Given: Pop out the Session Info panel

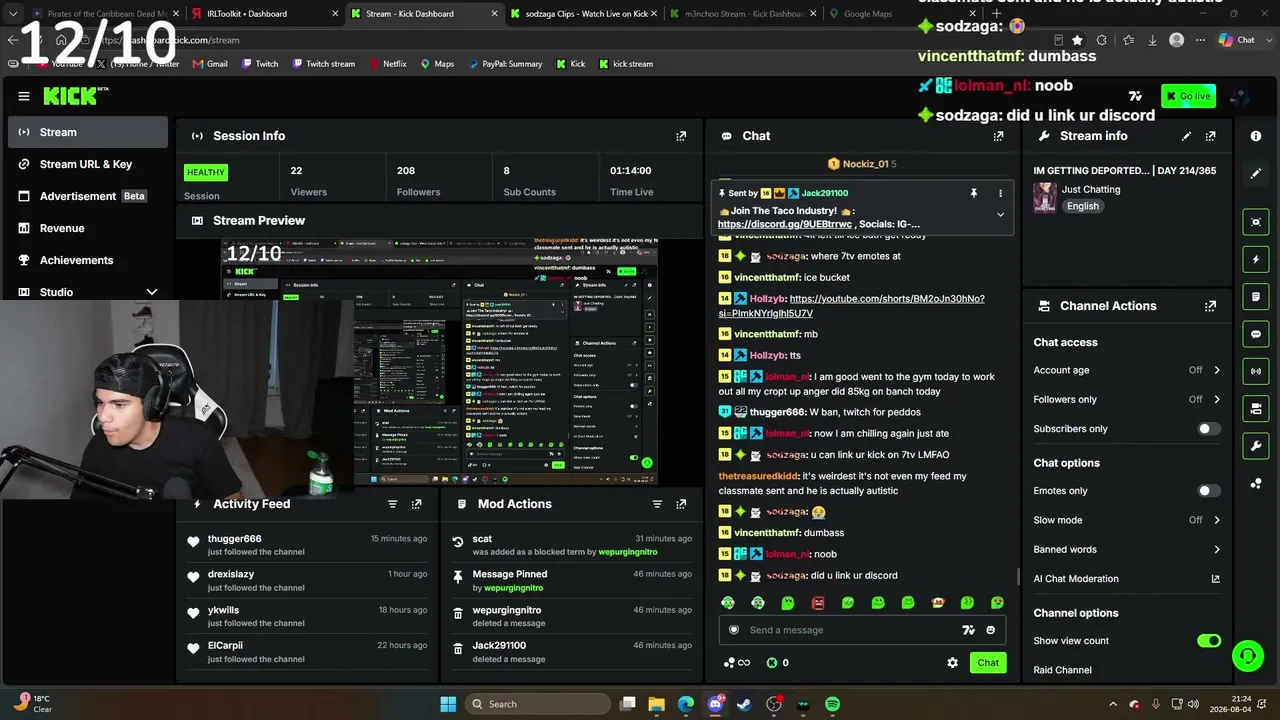Looking at the screenshot, I should click(x=681, y=136).
